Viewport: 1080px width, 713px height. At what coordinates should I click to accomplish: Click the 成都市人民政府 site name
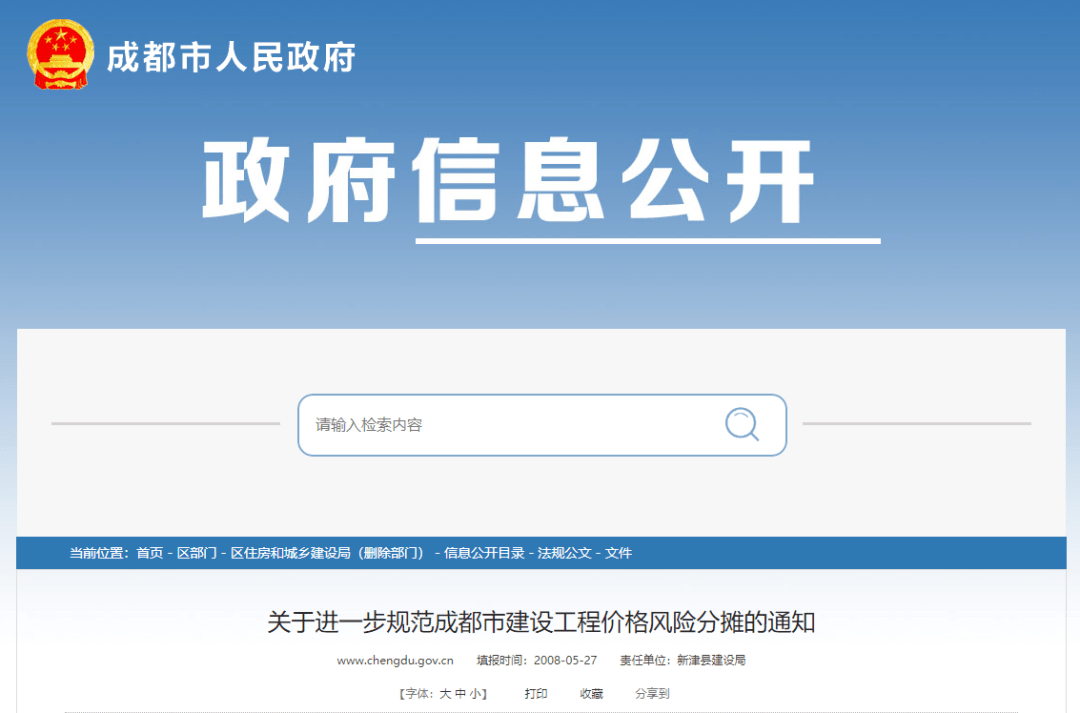pos(232,59)
